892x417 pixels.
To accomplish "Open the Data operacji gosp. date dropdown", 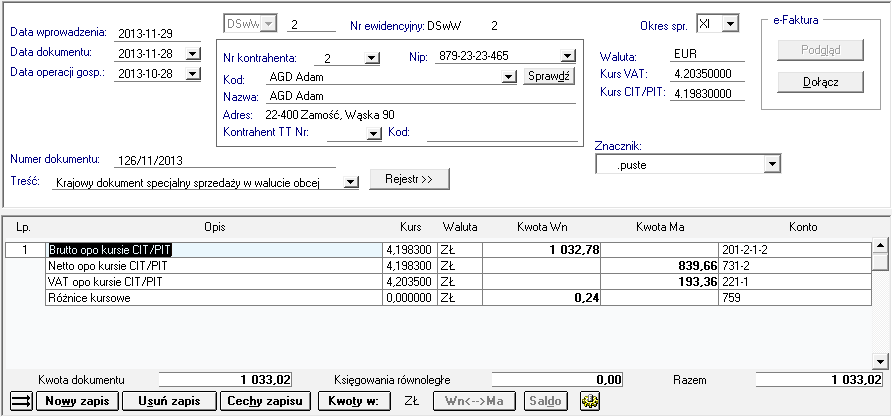I will click(192, 73).
